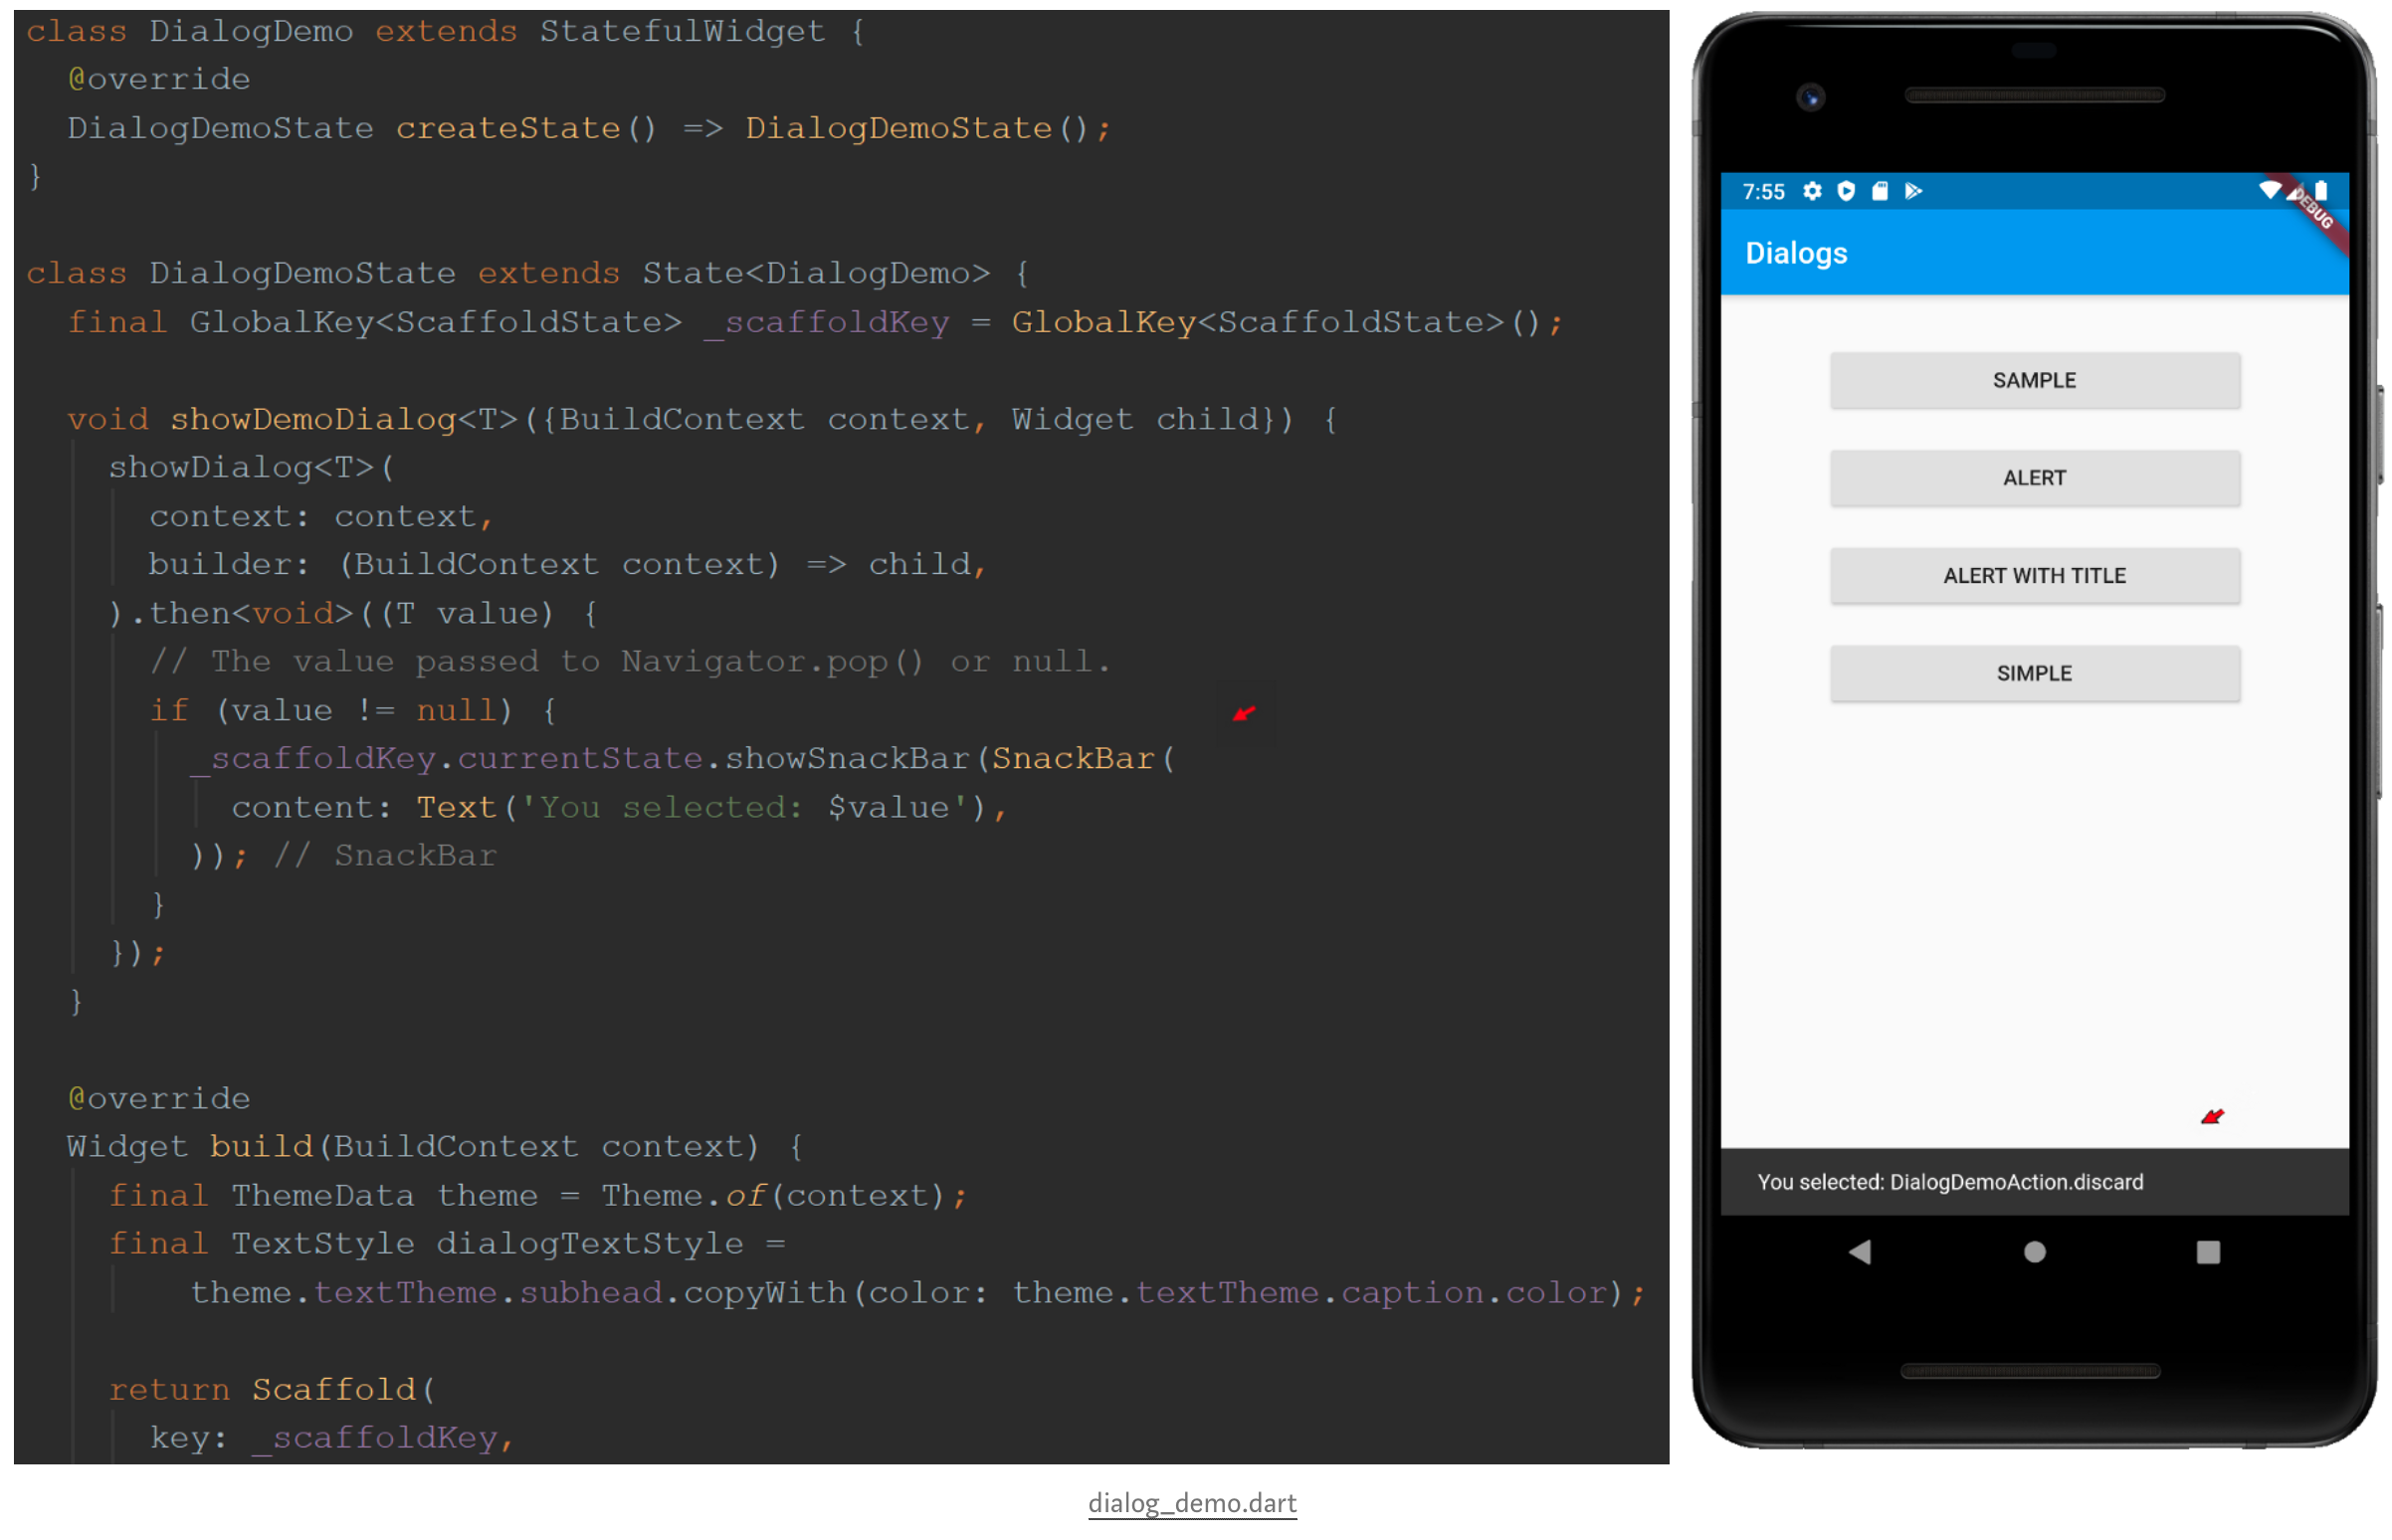Tap the Wi-Fi signal icon
Viewport: 2392px width, 1540px height.
click(x=2269, y=189)
